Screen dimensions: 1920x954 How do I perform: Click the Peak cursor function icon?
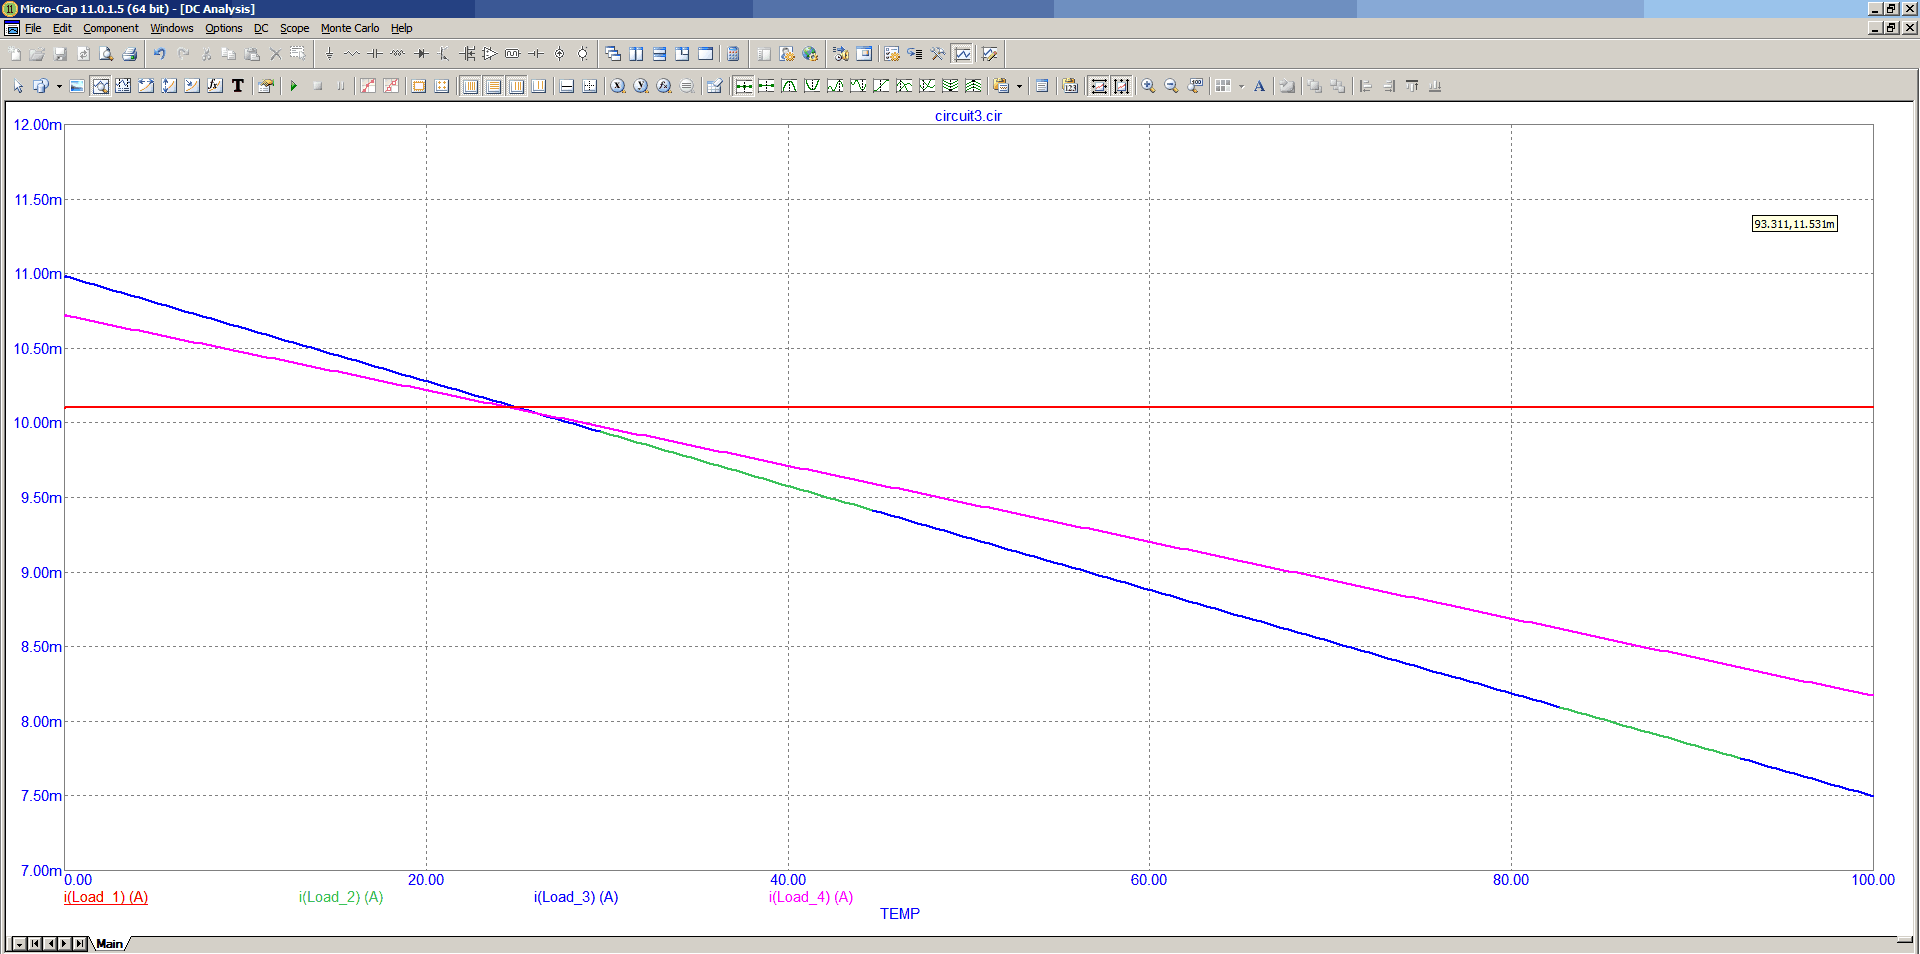coord(789,86)
